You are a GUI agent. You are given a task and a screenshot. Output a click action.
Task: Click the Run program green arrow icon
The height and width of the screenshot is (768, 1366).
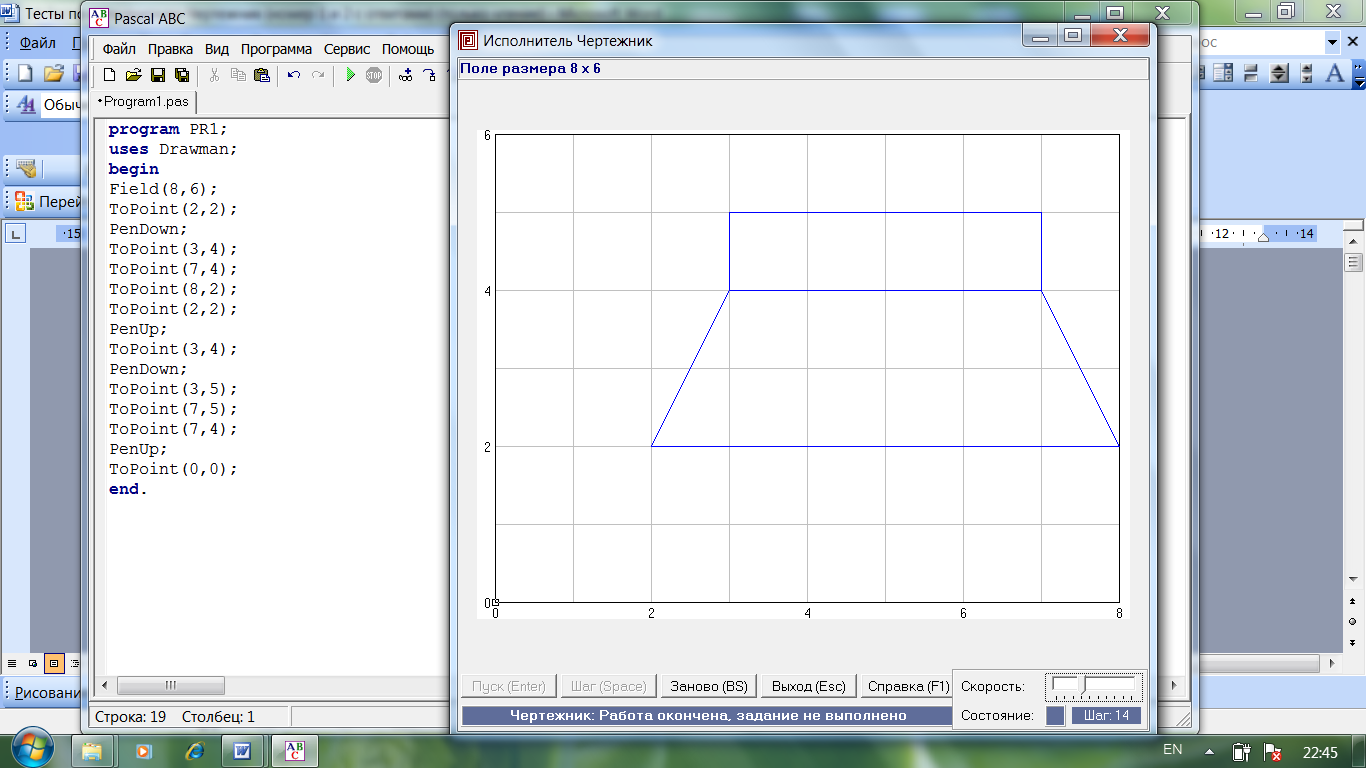[350, 75]
